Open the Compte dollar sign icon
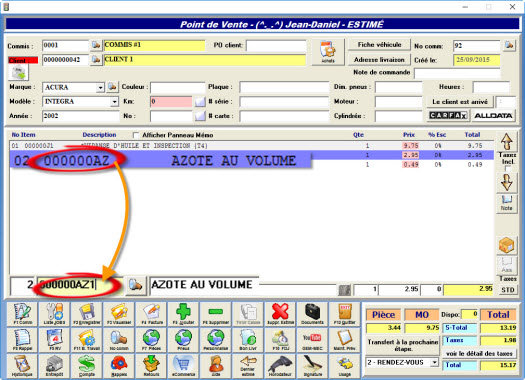Screen dimensions: 525x380 click(87, 366)
